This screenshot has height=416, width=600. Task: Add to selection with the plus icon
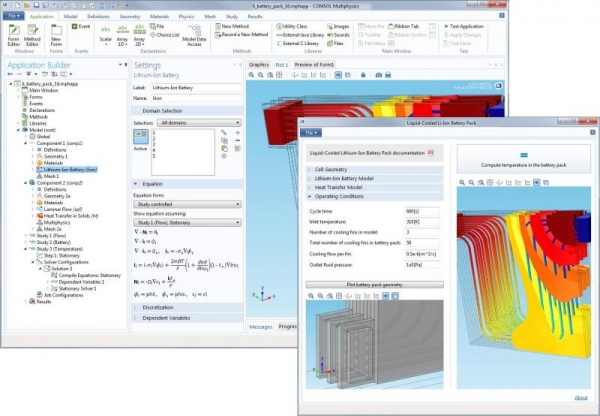pos(238,132)
